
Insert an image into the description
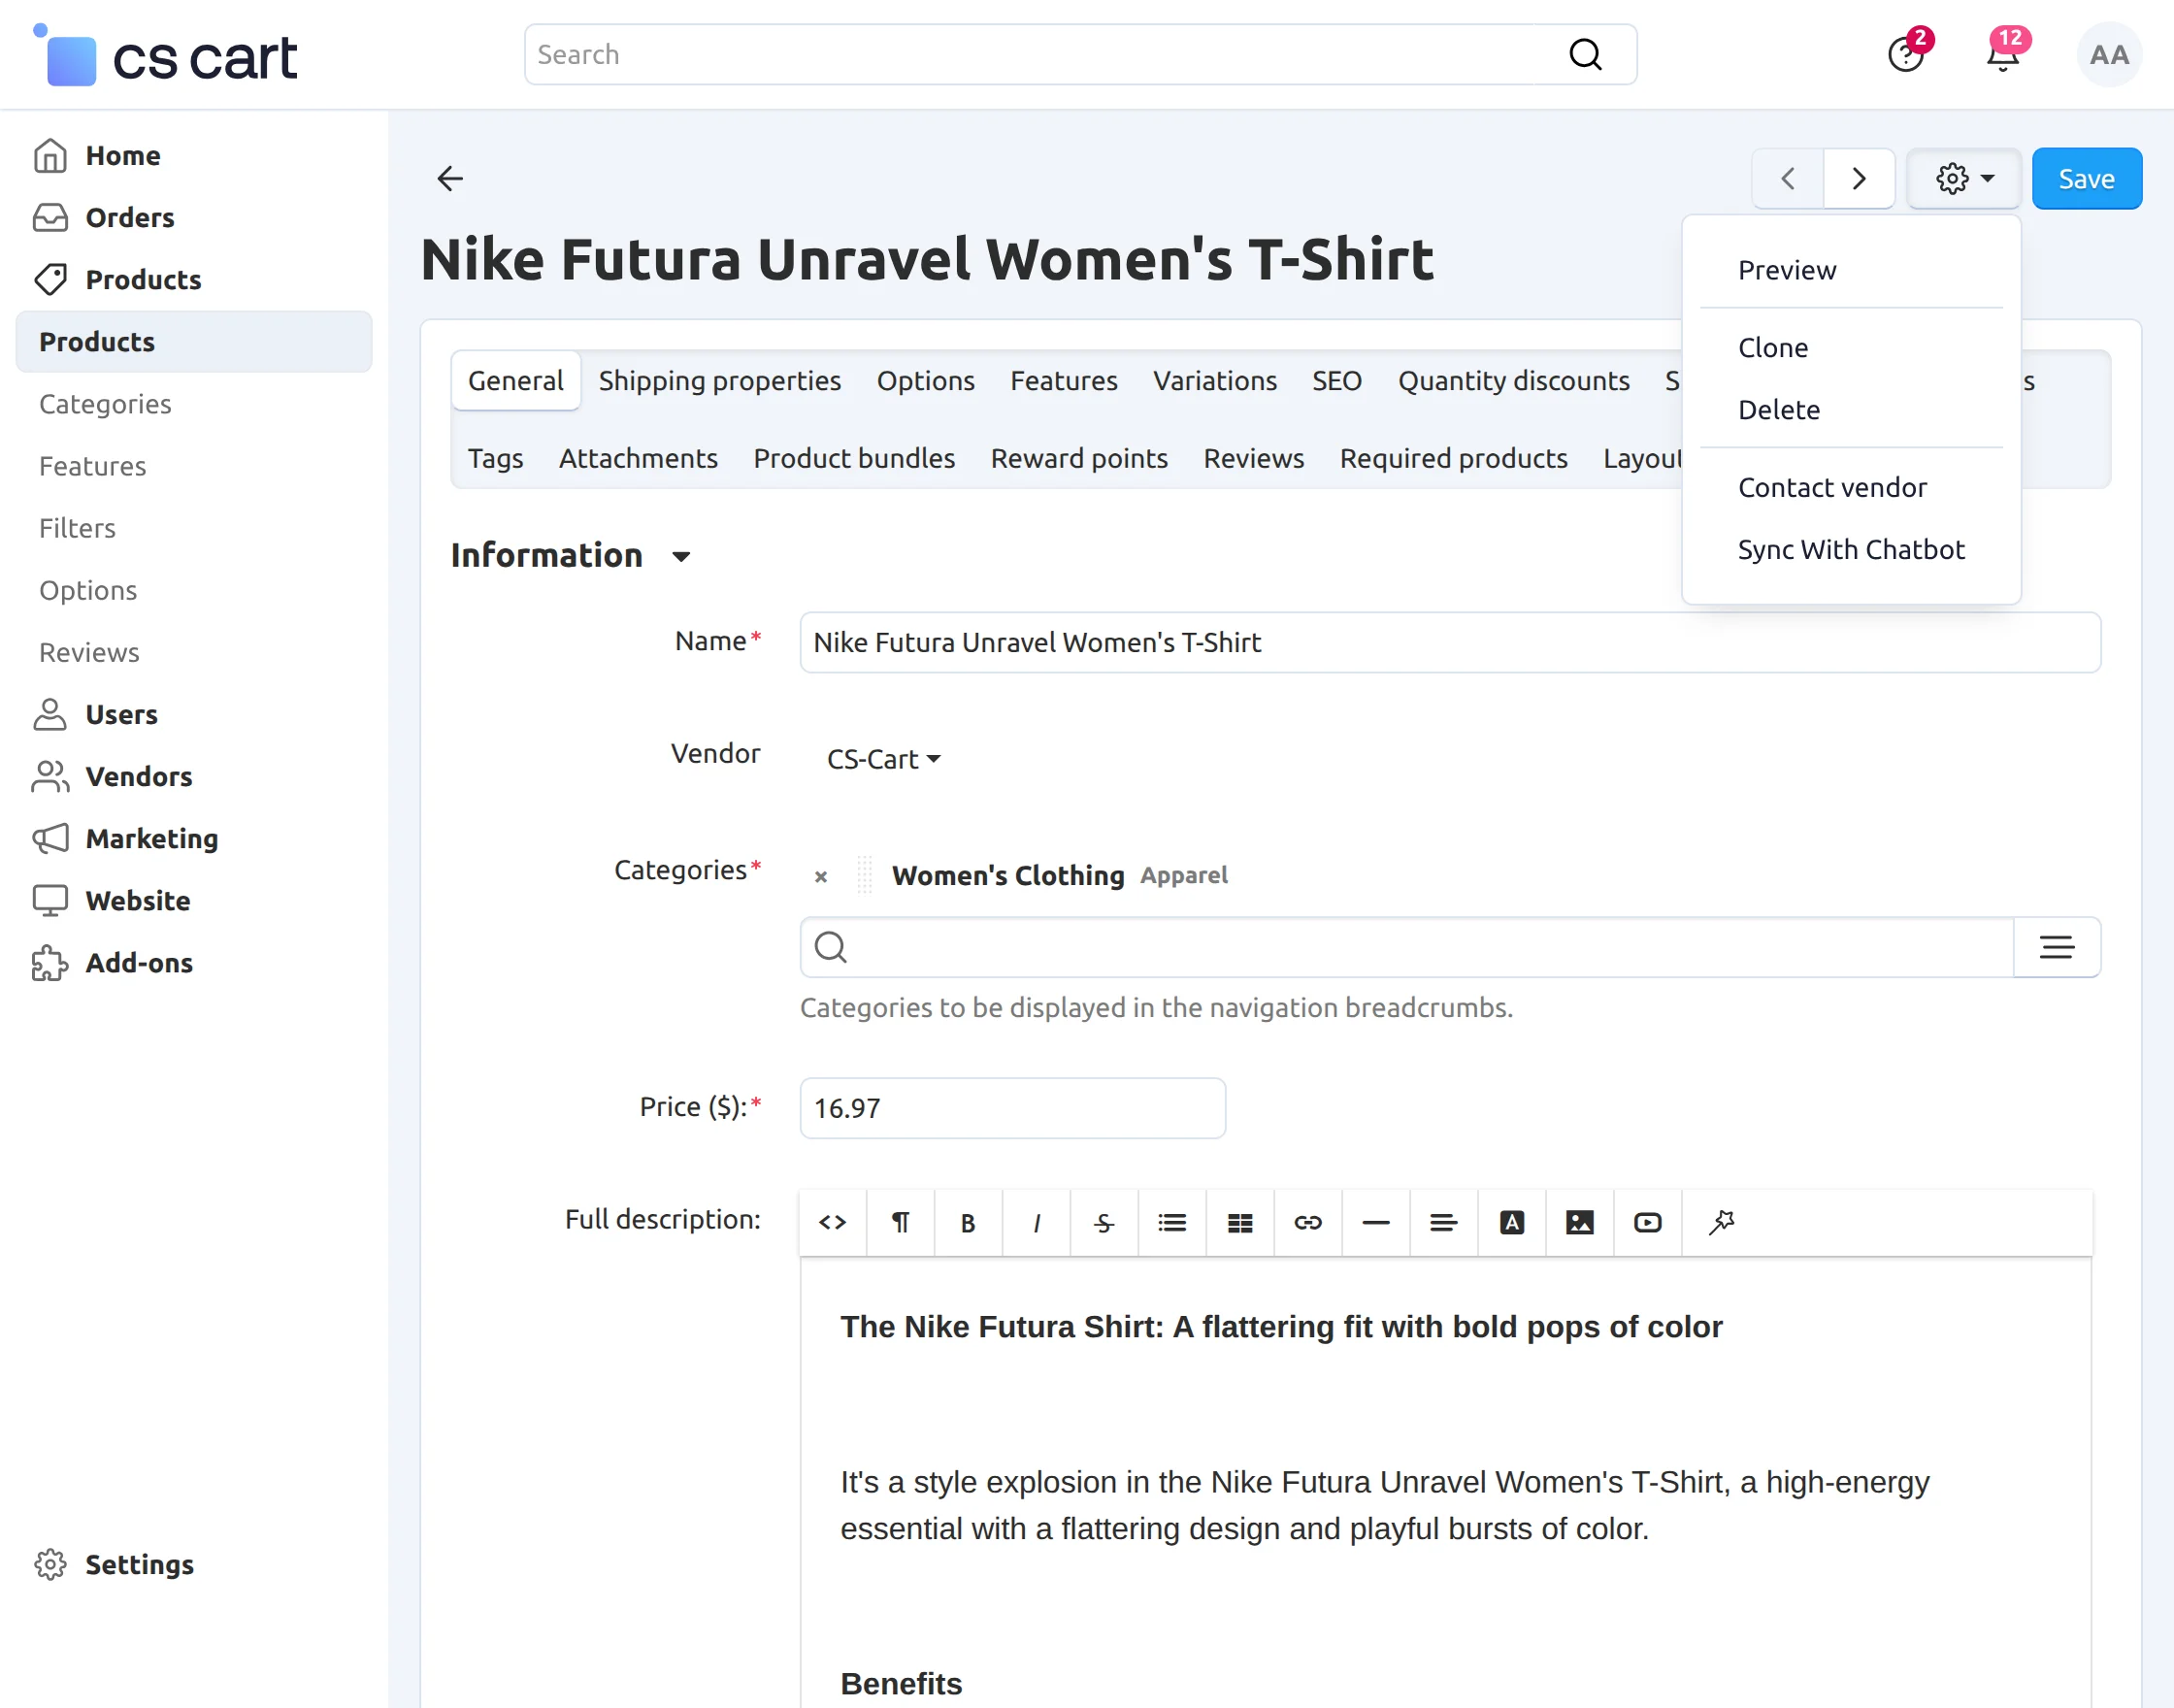pos(1579,1222)
